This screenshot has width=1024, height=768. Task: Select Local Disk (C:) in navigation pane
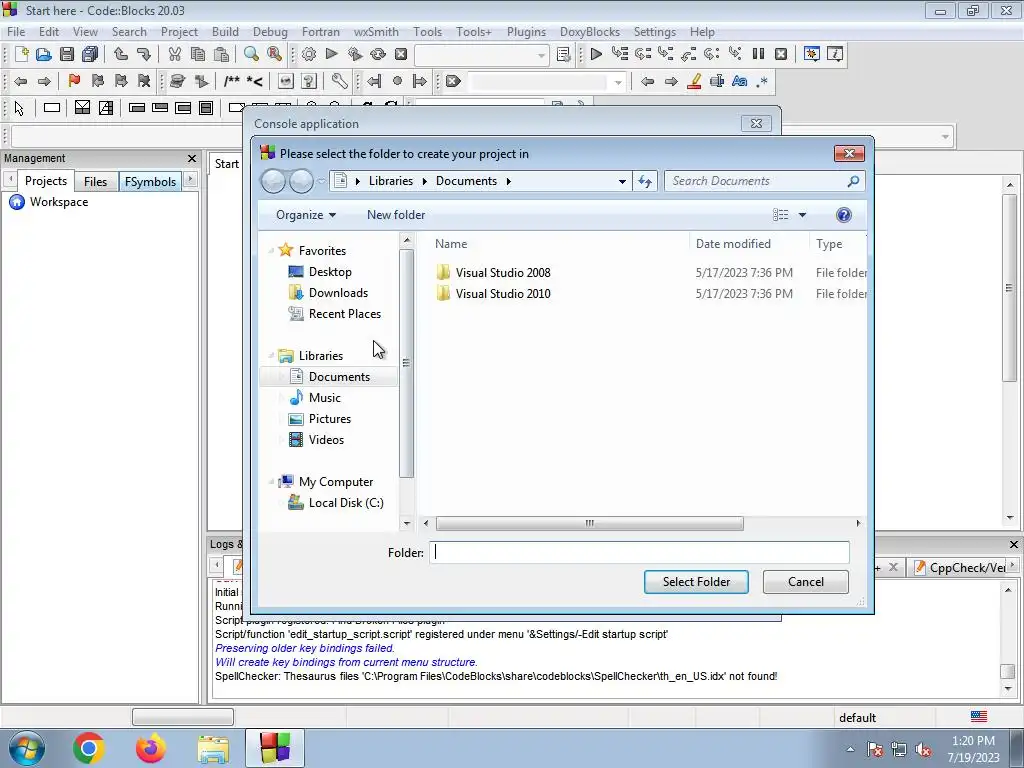tap(345, 503)
